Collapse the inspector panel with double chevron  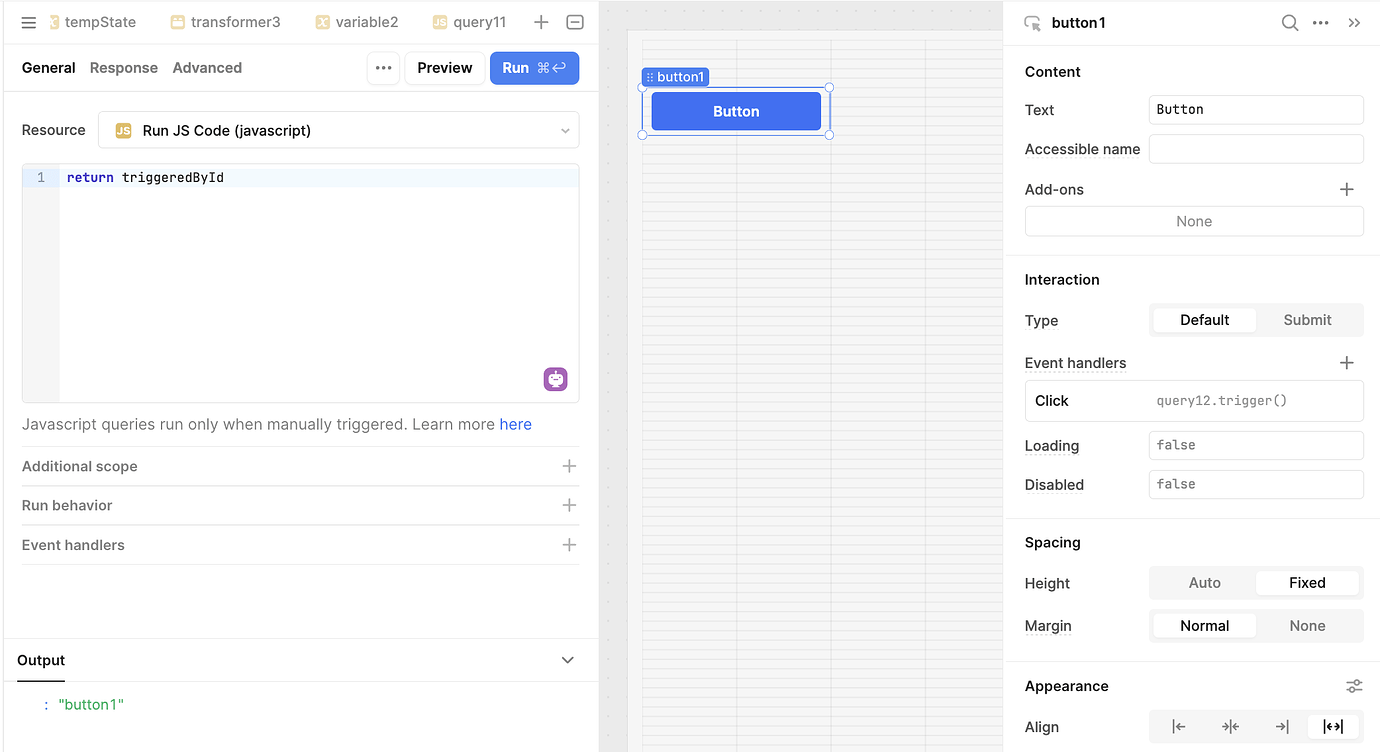pyautogui.click(x=1354, y=23)
